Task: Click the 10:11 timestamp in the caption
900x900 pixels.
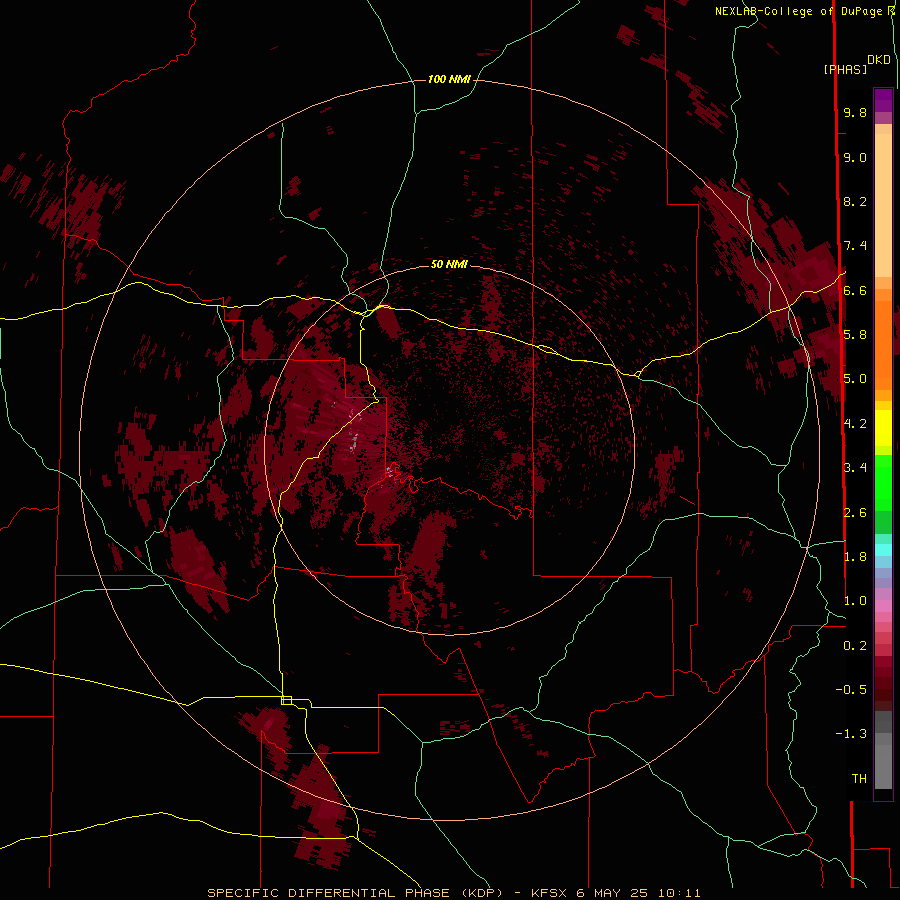Action: (680, 893)
